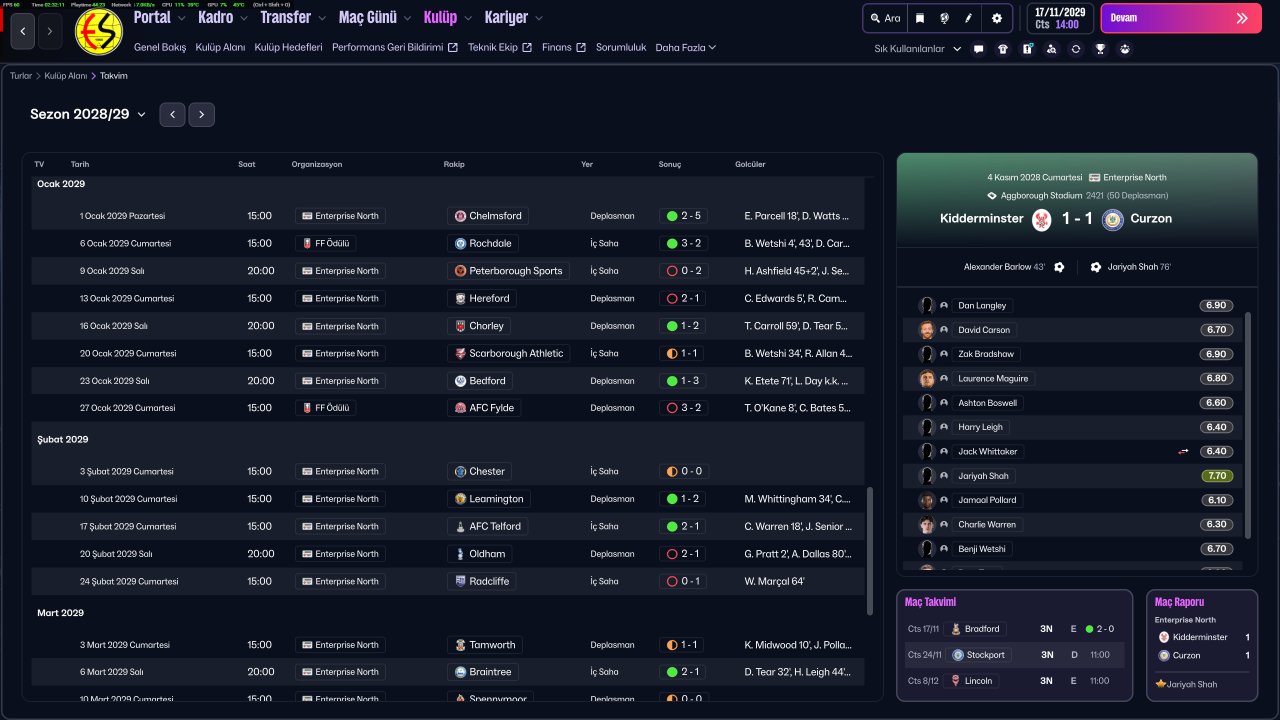The width and height of the screenshot is (1280, 720).
Task: Expand the Kadro chevron arrow
Action: [245, 18]
